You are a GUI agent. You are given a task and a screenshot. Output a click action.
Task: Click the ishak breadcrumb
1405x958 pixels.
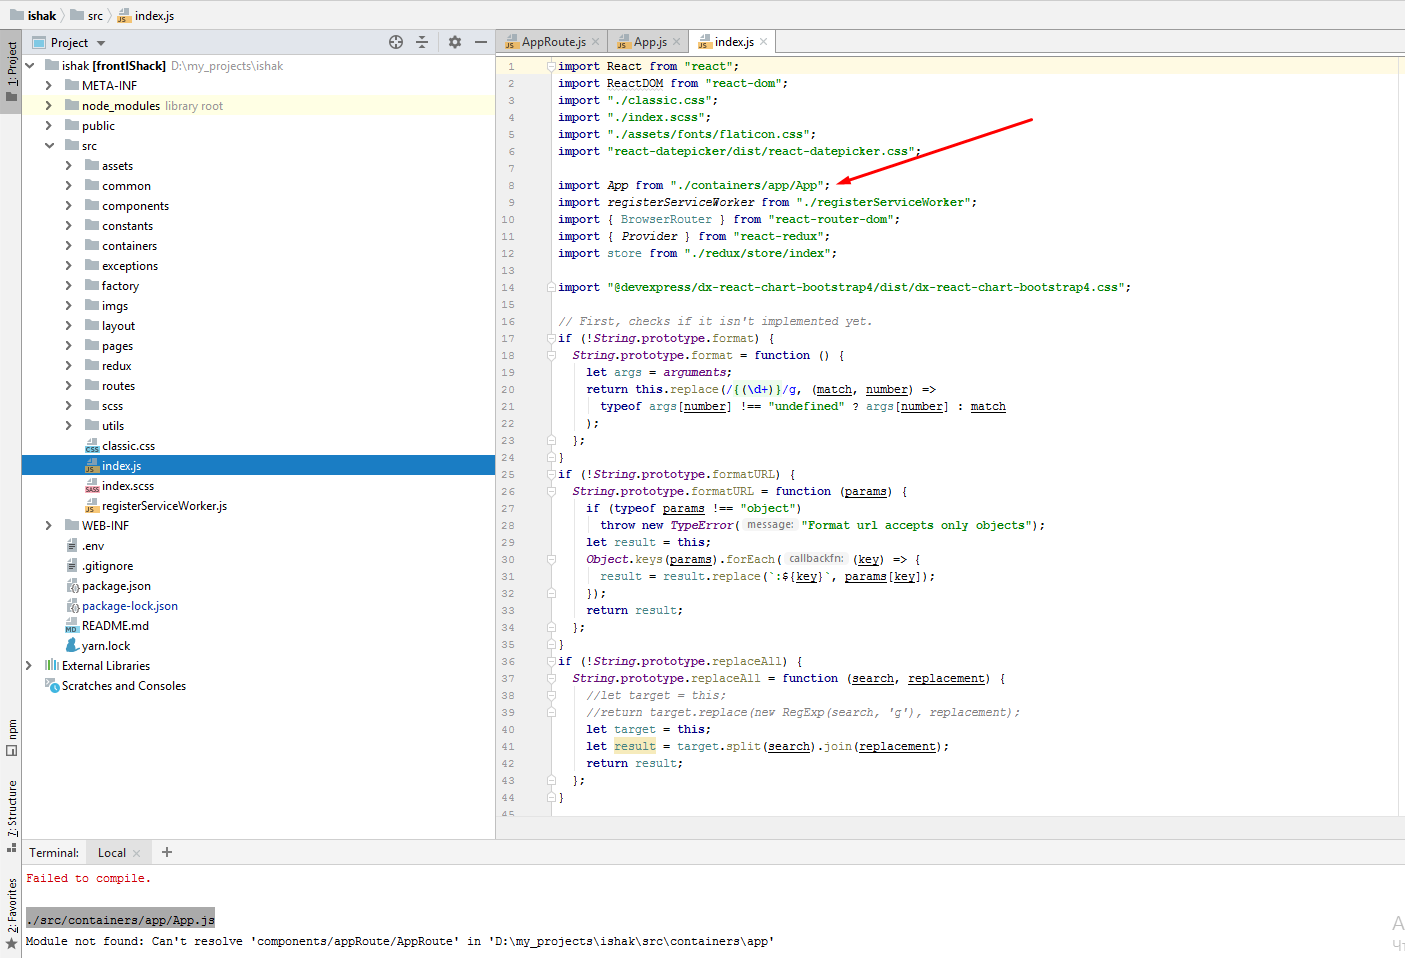[33, 15]
